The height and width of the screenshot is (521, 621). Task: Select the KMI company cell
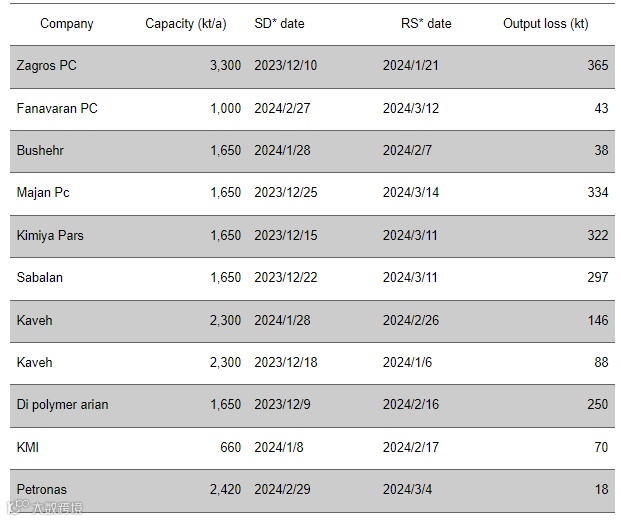(28, 447)
